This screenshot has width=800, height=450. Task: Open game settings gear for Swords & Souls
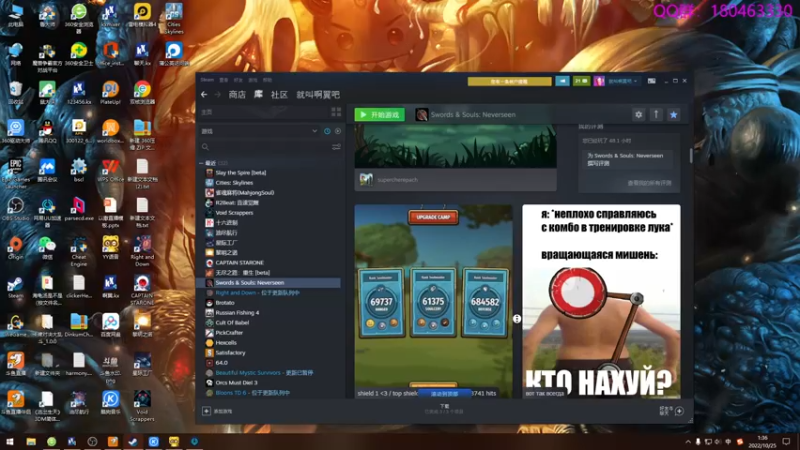[x=638, y=115]
